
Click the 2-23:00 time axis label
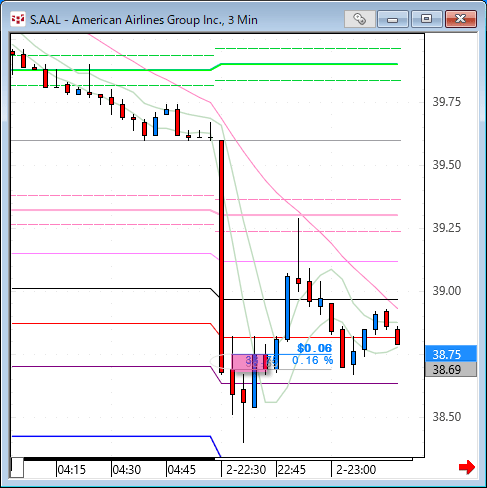[x=356, y=470]
